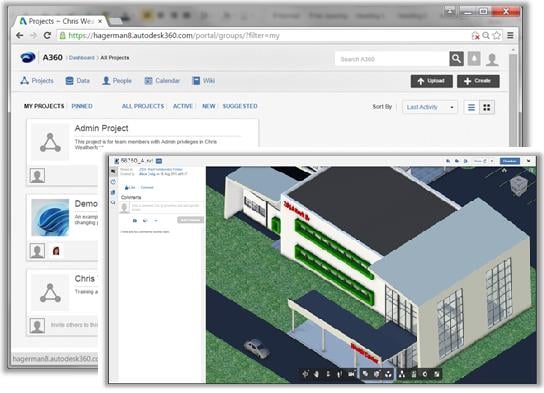Click the zoom magnifier icon in the address bar

(486, 35)
